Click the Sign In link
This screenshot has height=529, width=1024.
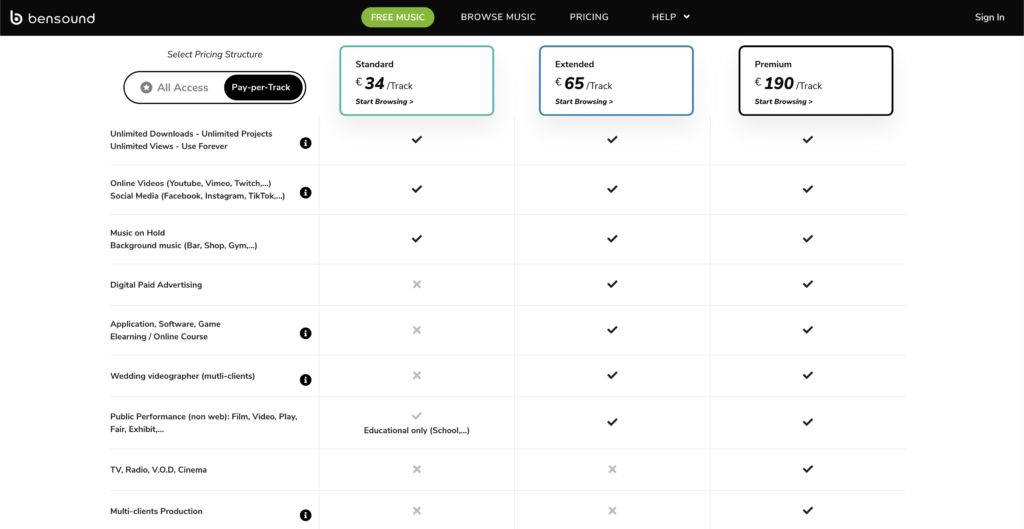tap(989, 17)
